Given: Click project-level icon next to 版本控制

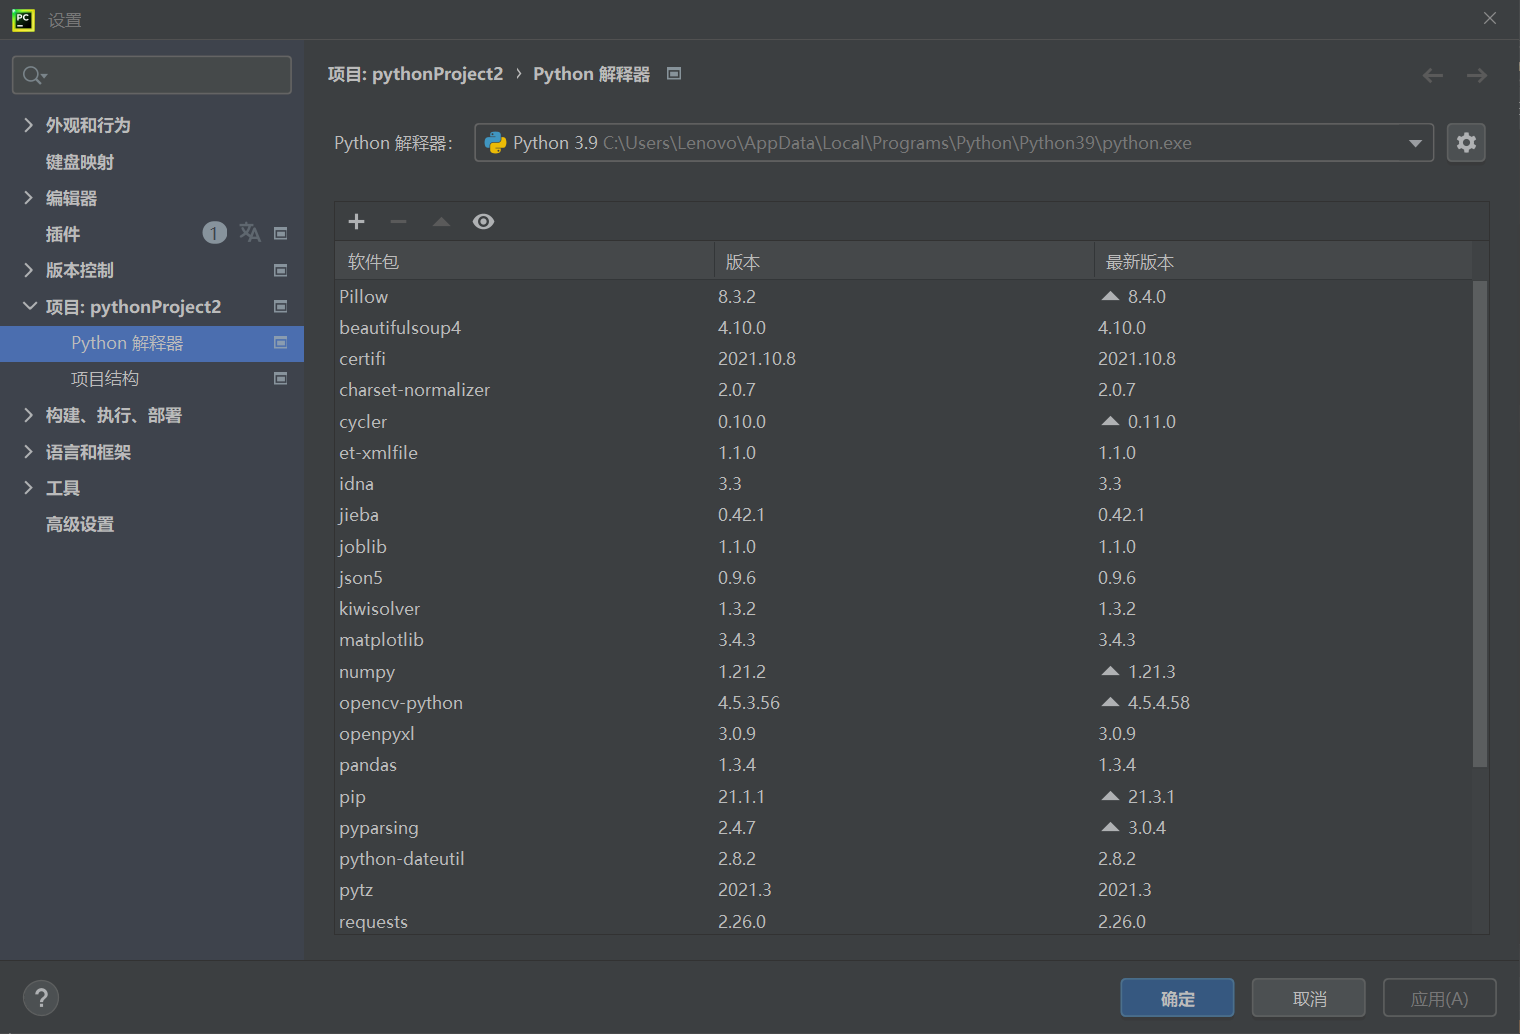Looking at the screenshot, I should click(281, 270).
